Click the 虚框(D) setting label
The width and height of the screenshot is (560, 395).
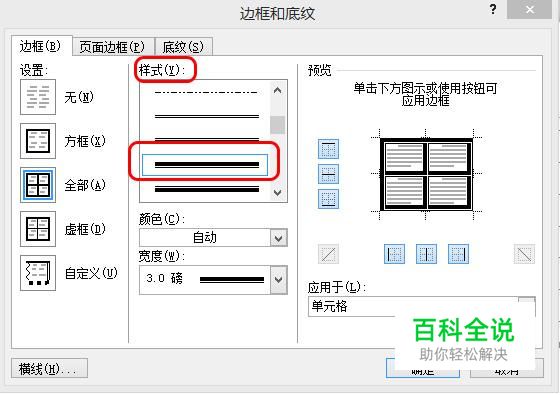(x=85, y=229)
